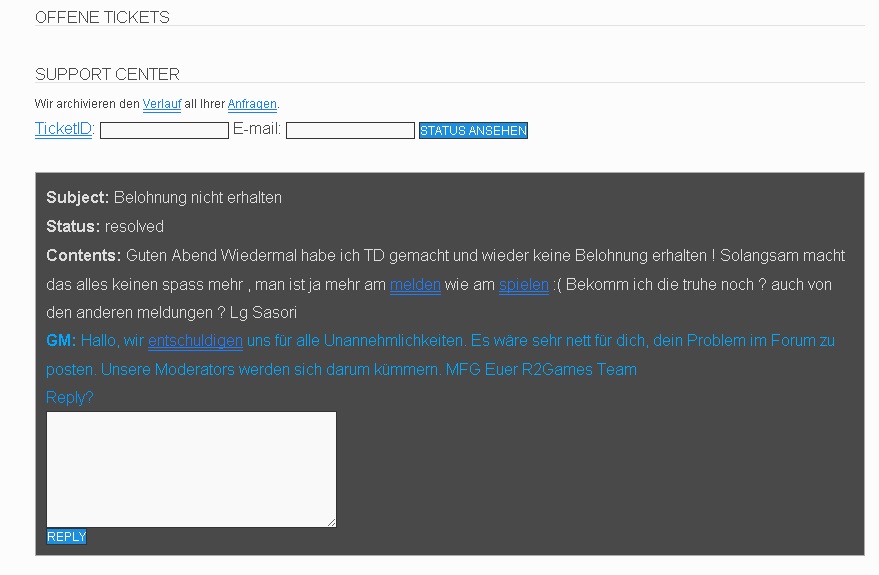This screenshot has height=575, width=879.
Task: Click the SUPPORT CENTER heading
Action: click(x=107, y=74)
